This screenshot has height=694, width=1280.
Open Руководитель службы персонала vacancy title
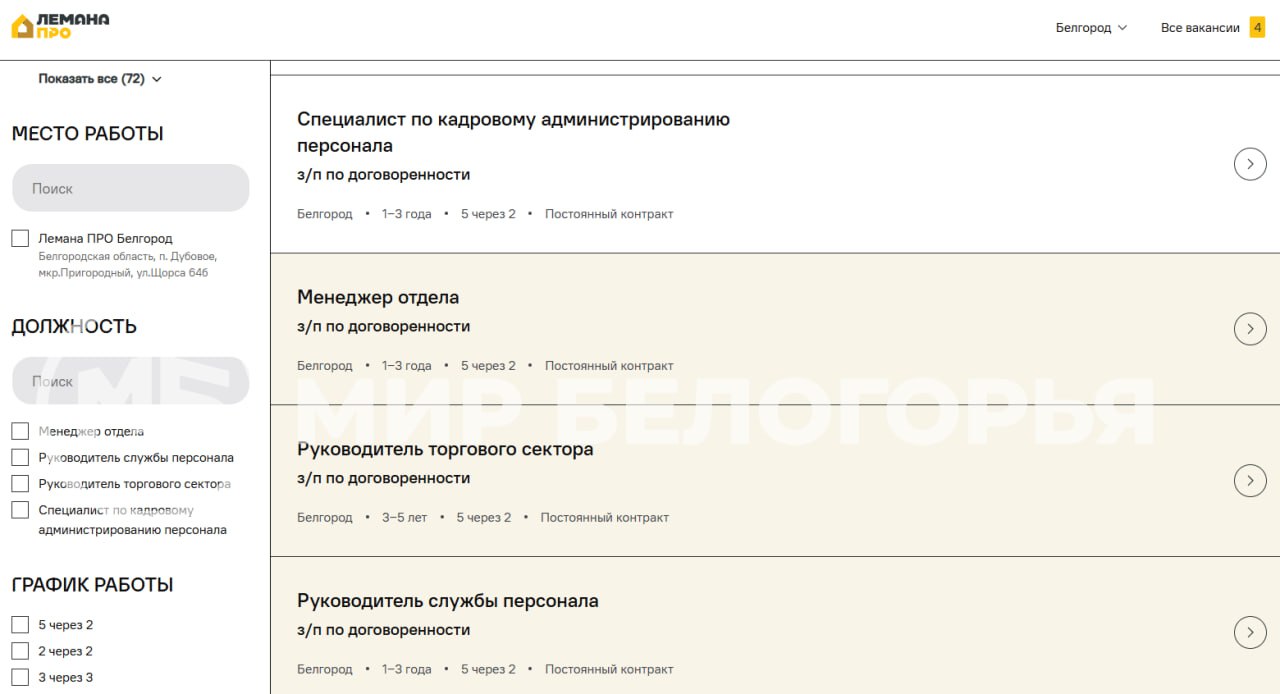(447, 601)
